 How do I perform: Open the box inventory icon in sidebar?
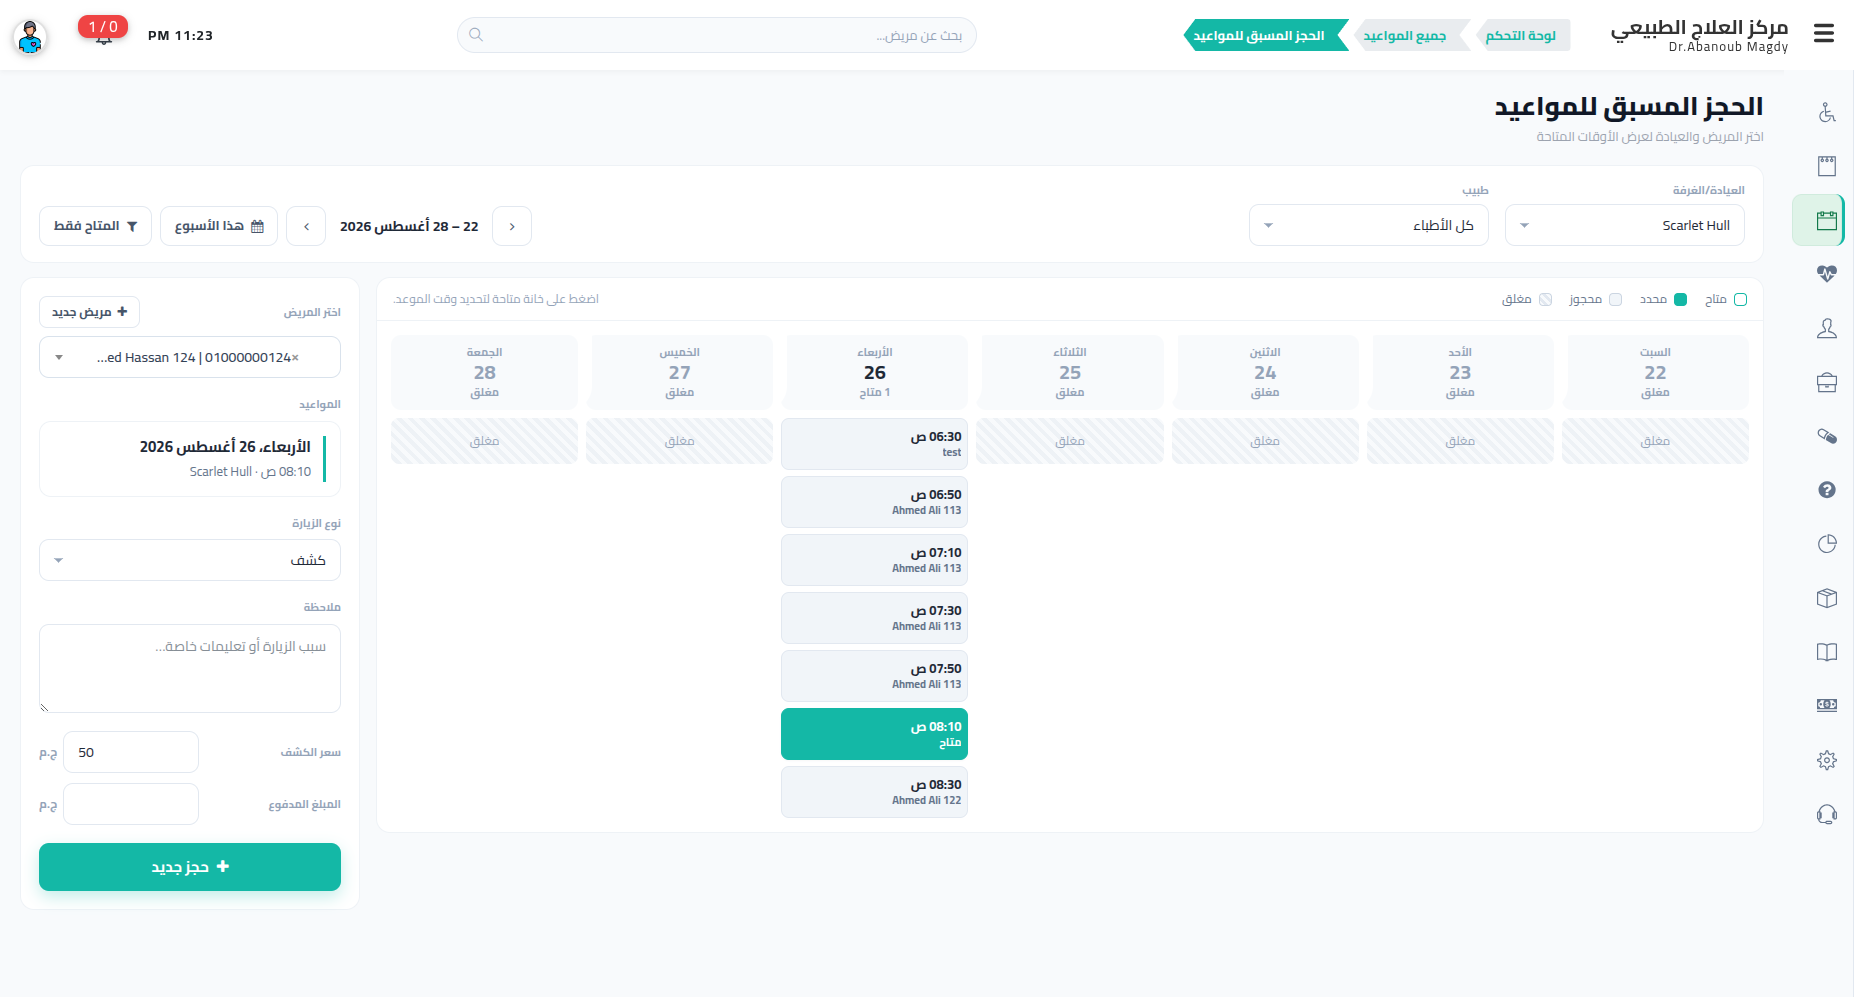[x=1827, y=598]
